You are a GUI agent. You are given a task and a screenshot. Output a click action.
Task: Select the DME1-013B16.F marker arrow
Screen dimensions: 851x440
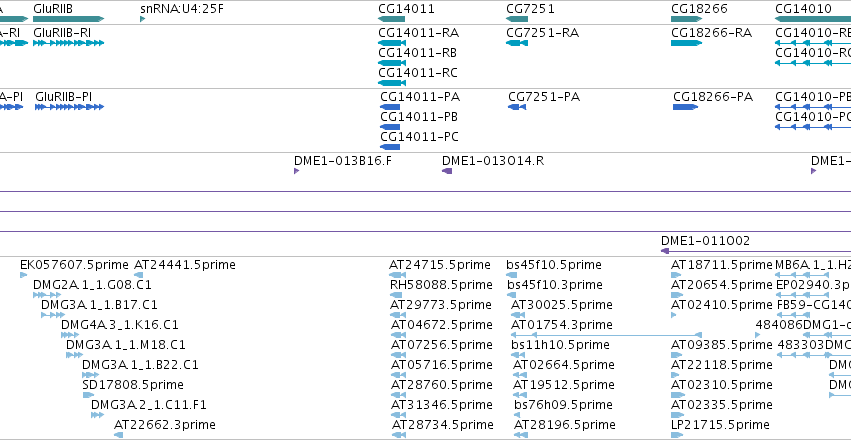click(x=296, y=171)
